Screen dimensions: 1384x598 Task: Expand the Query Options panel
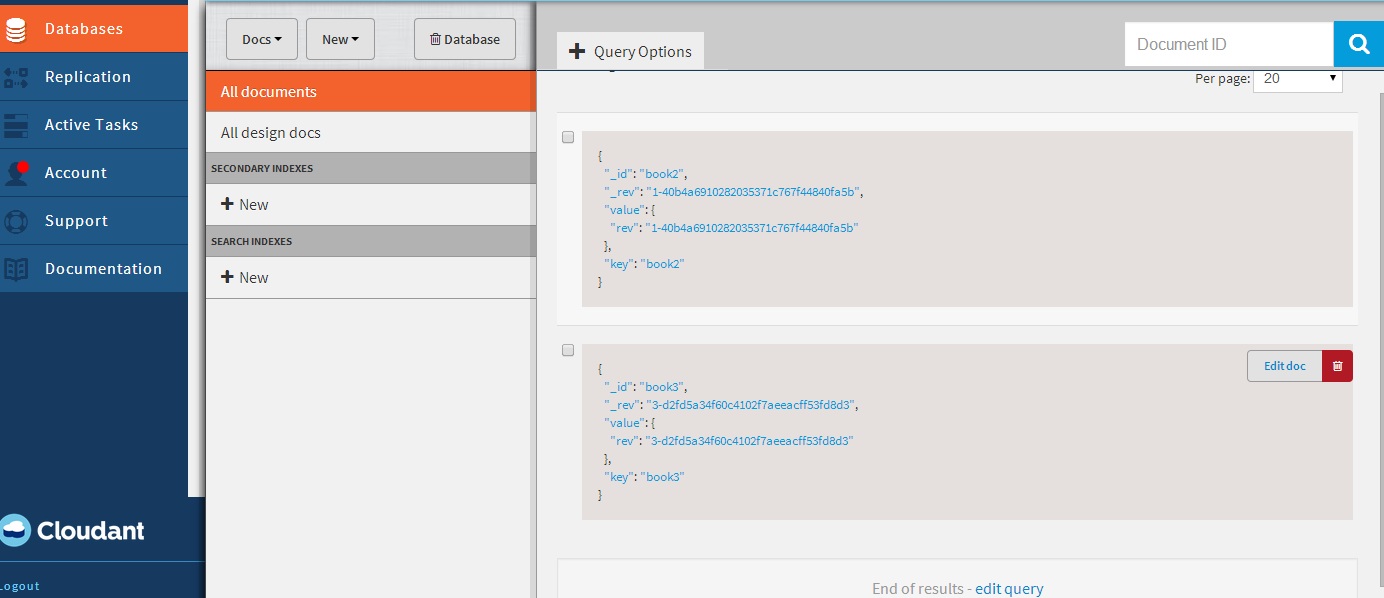[x=631, y=52]
